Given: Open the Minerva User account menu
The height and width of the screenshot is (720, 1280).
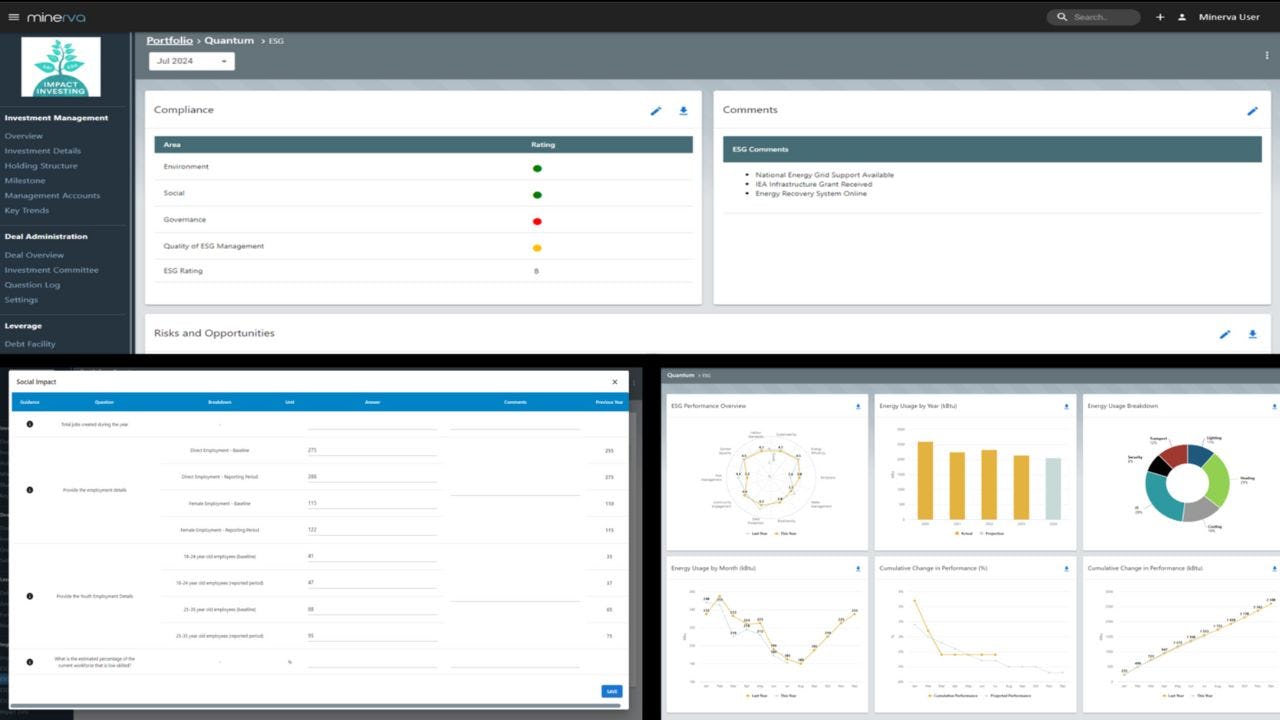Looking at the screenshot, I should 1229,16.
